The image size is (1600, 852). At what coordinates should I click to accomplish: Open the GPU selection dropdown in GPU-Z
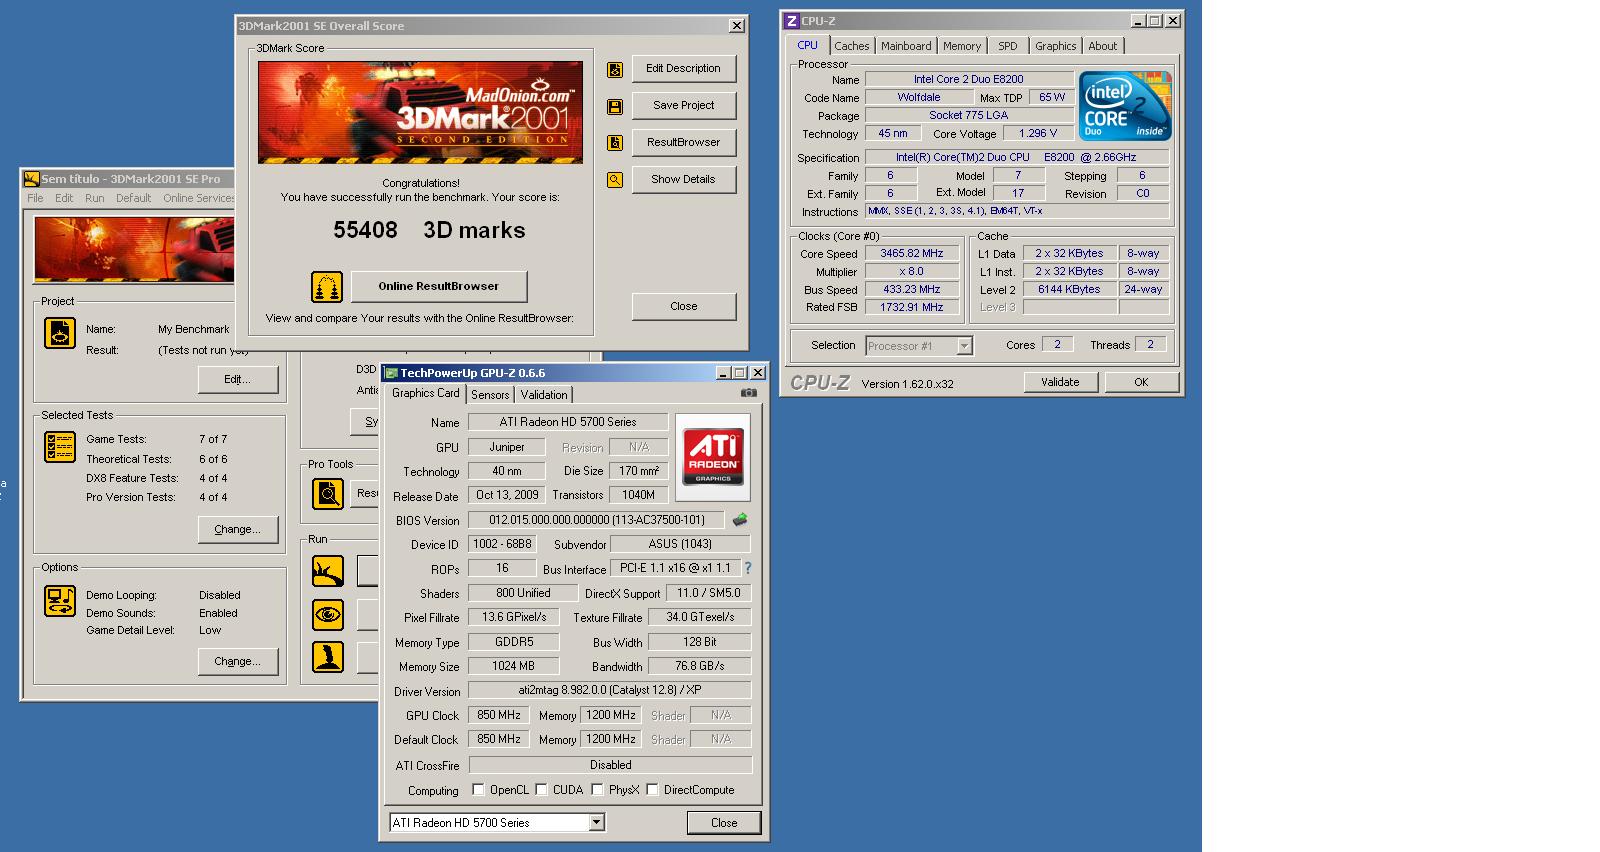coord(596,823)
